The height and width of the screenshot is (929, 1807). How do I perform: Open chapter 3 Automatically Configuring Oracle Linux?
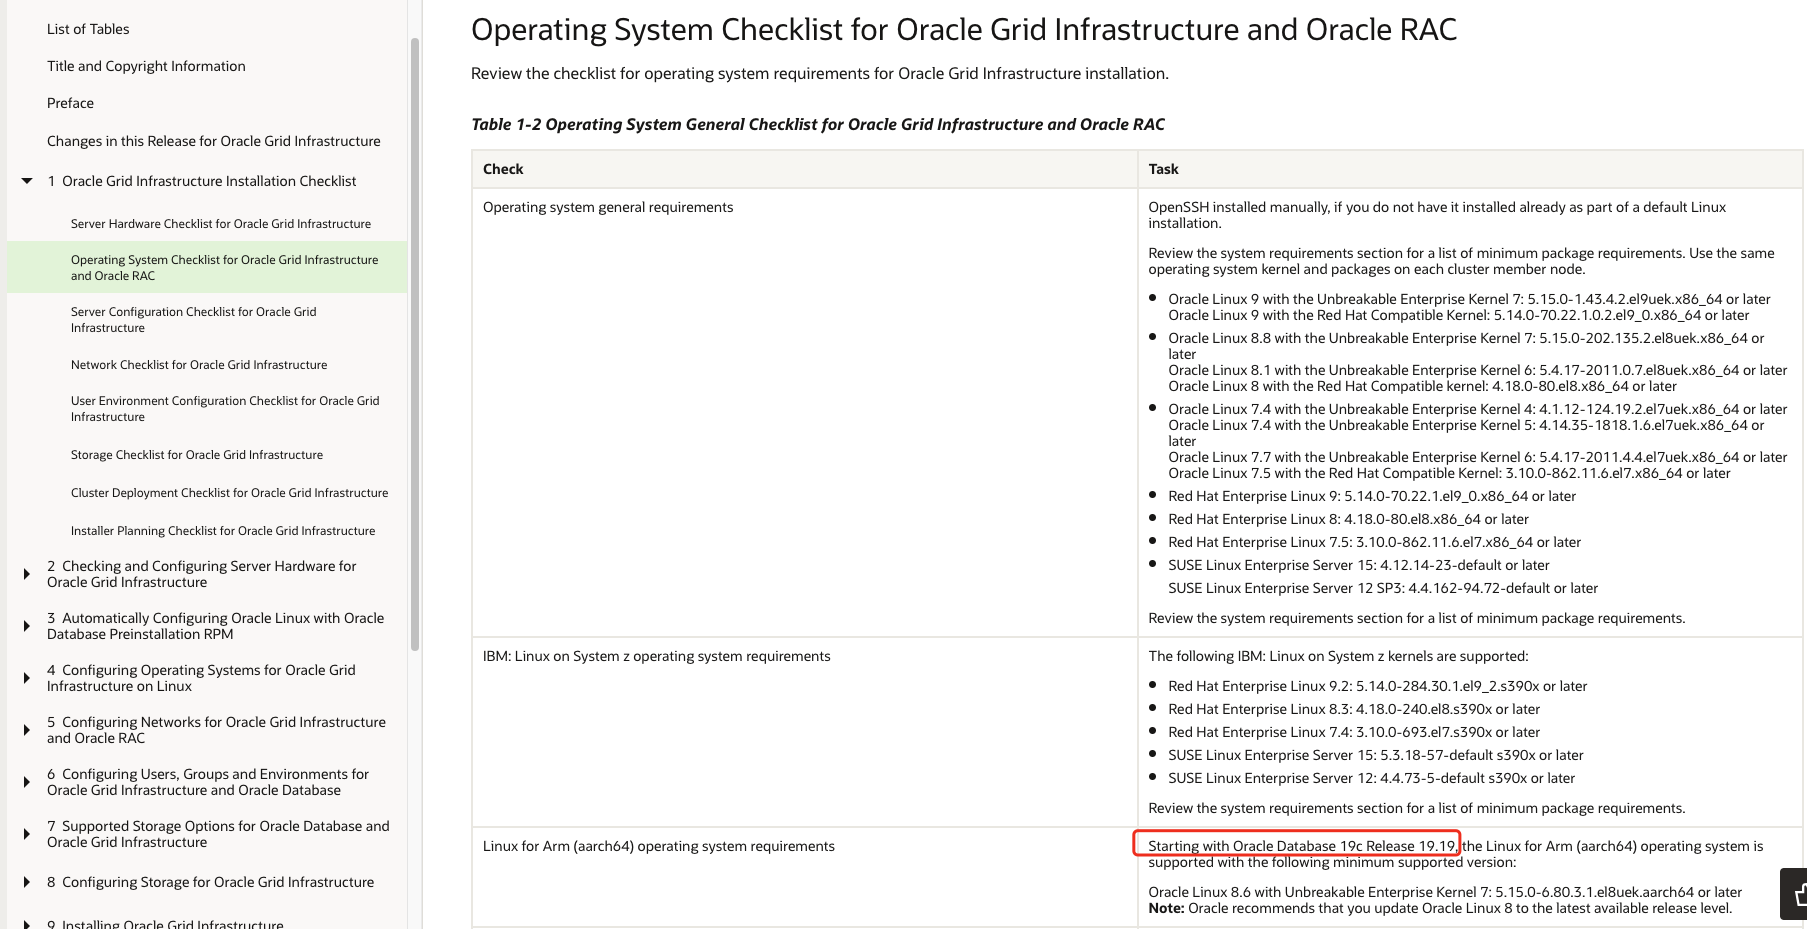216,626
